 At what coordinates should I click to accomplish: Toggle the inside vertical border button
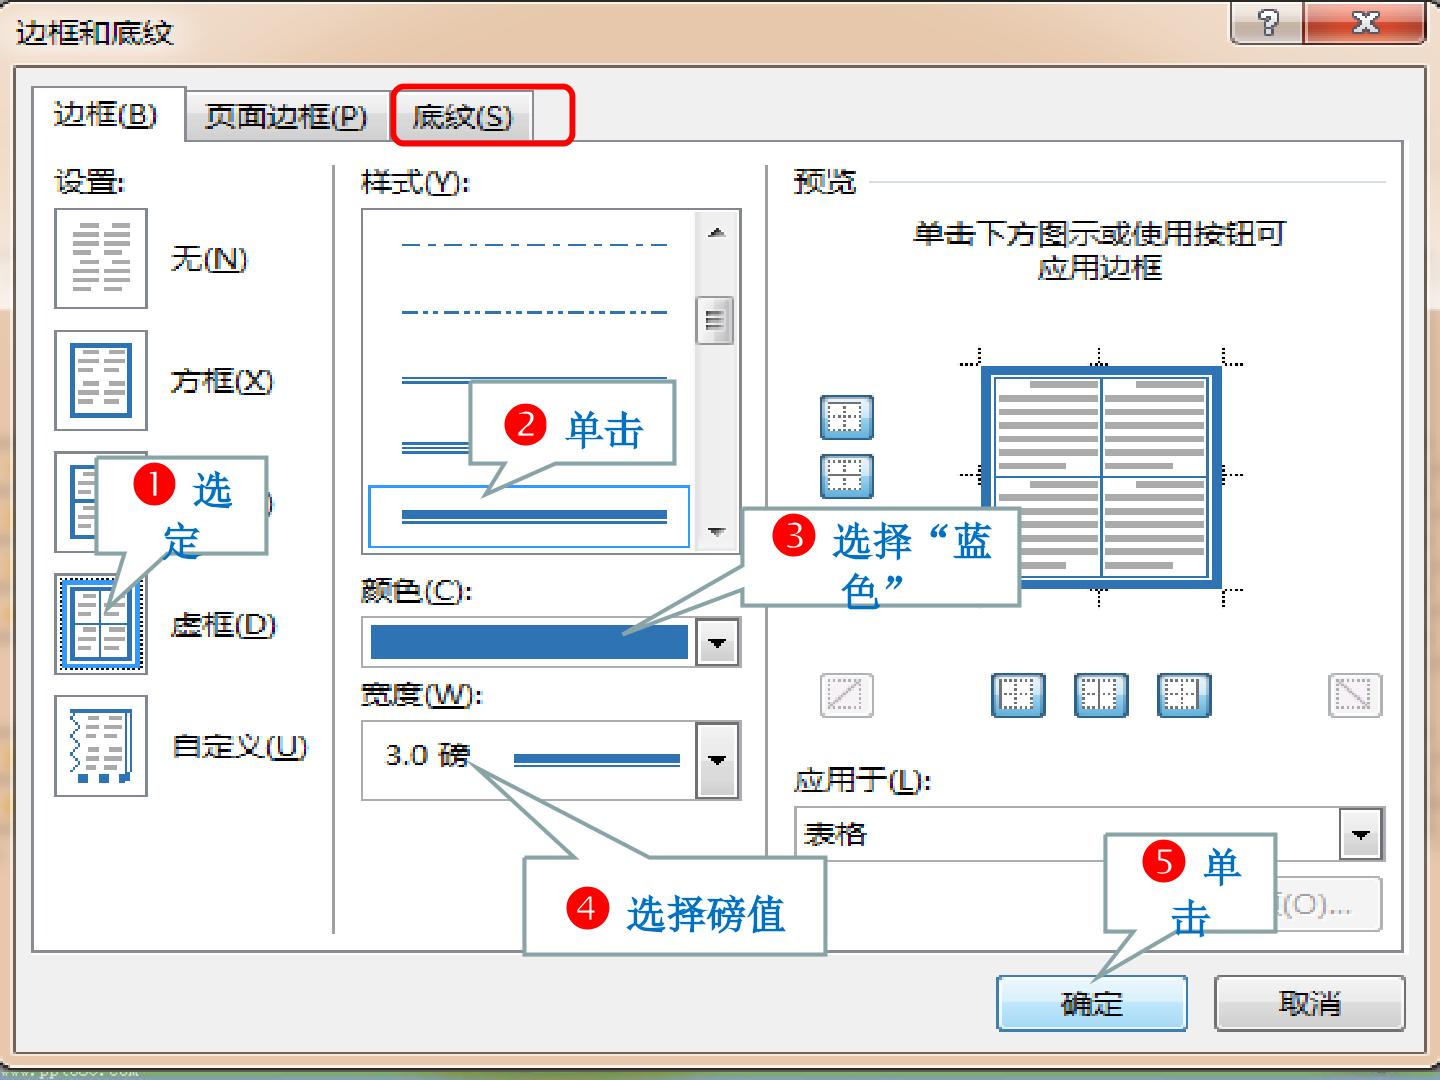(1101, 695)
